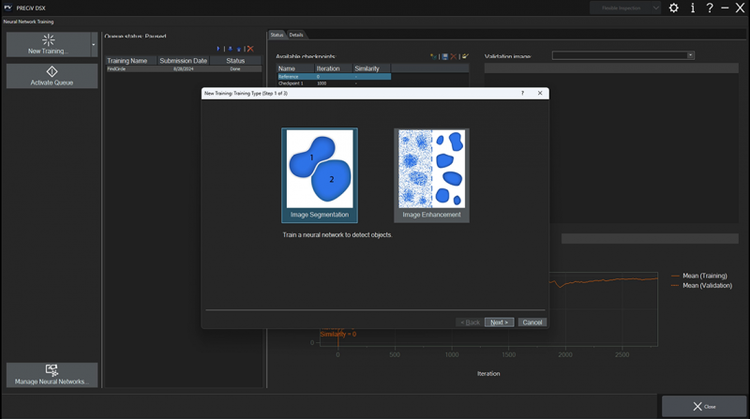Cancel the New Training dialog

[x=532, y=322]
